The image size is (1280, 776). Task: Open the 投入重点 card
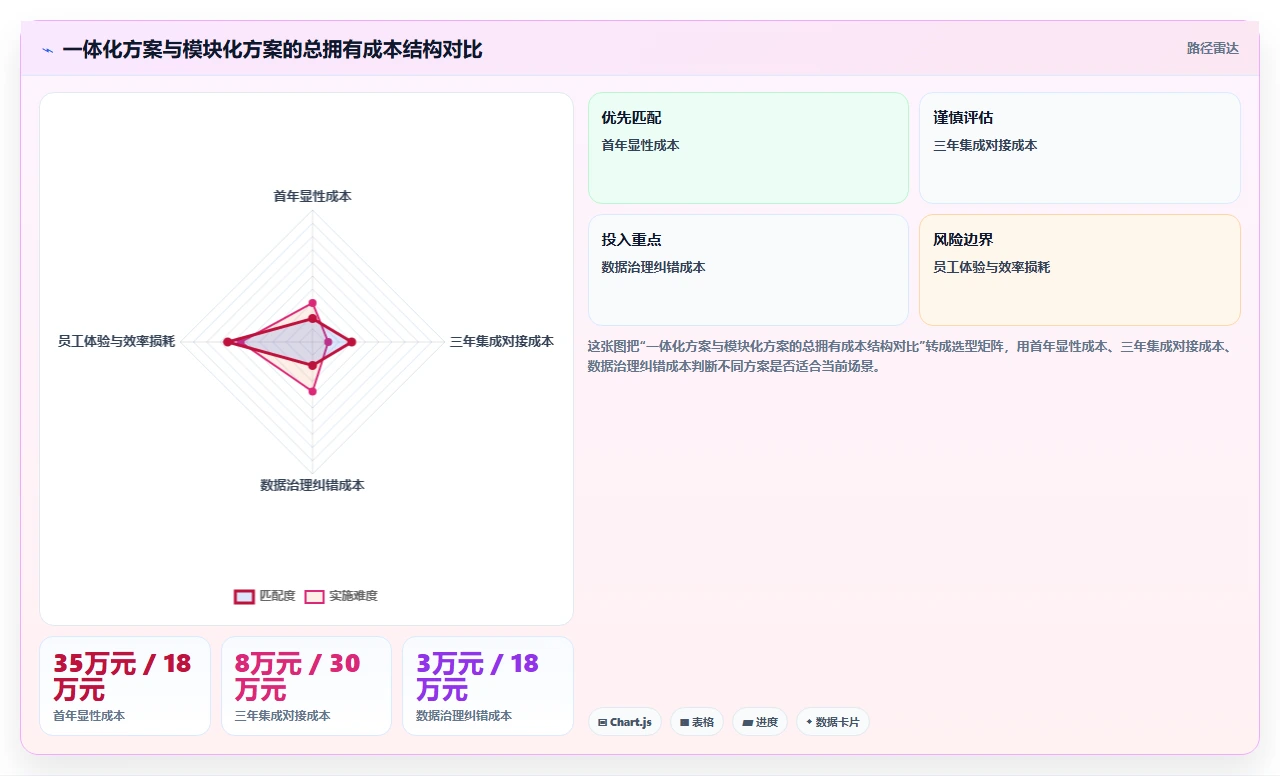click(748, 270)
